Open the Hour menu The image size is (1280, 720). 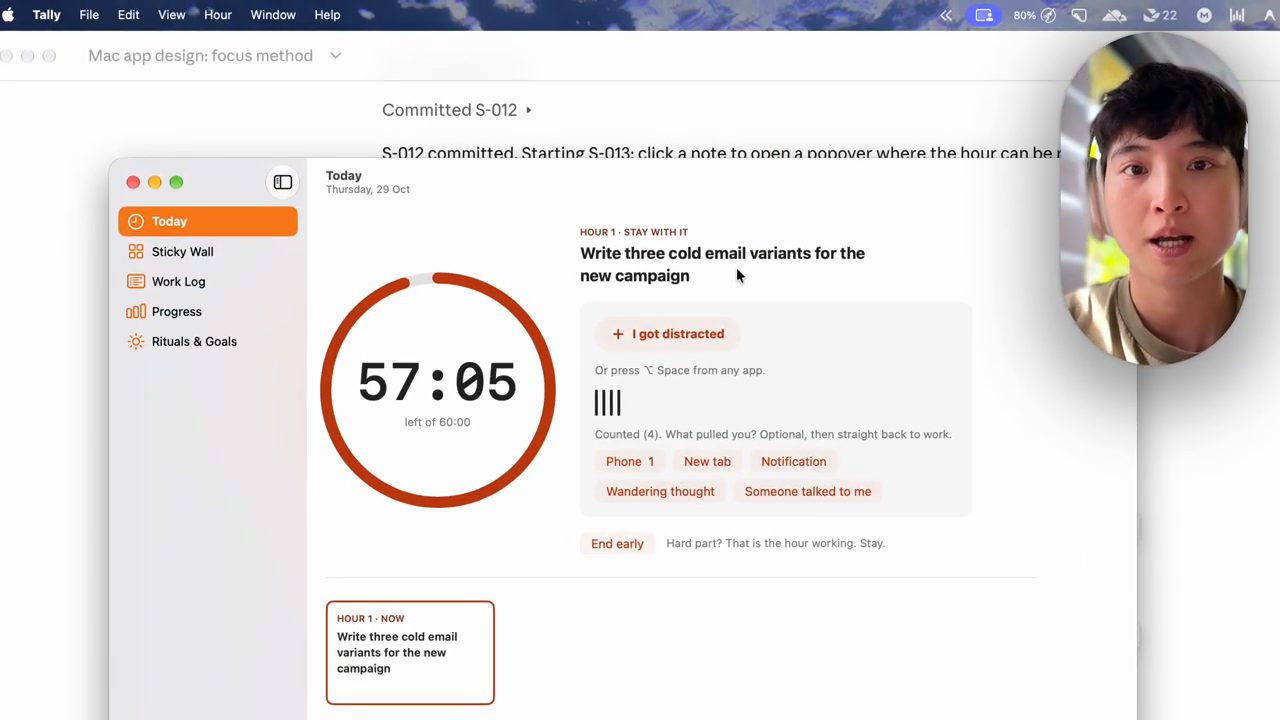[x=218, y=15]
